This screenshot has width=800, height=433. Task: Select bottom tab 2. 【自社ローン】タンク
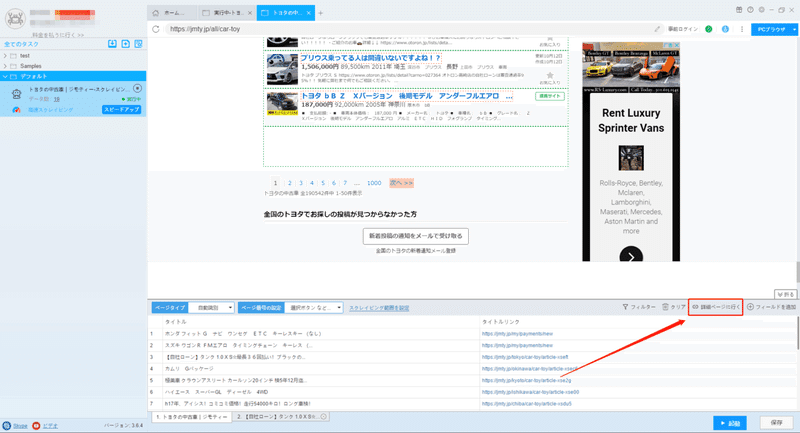click(281, 417)
